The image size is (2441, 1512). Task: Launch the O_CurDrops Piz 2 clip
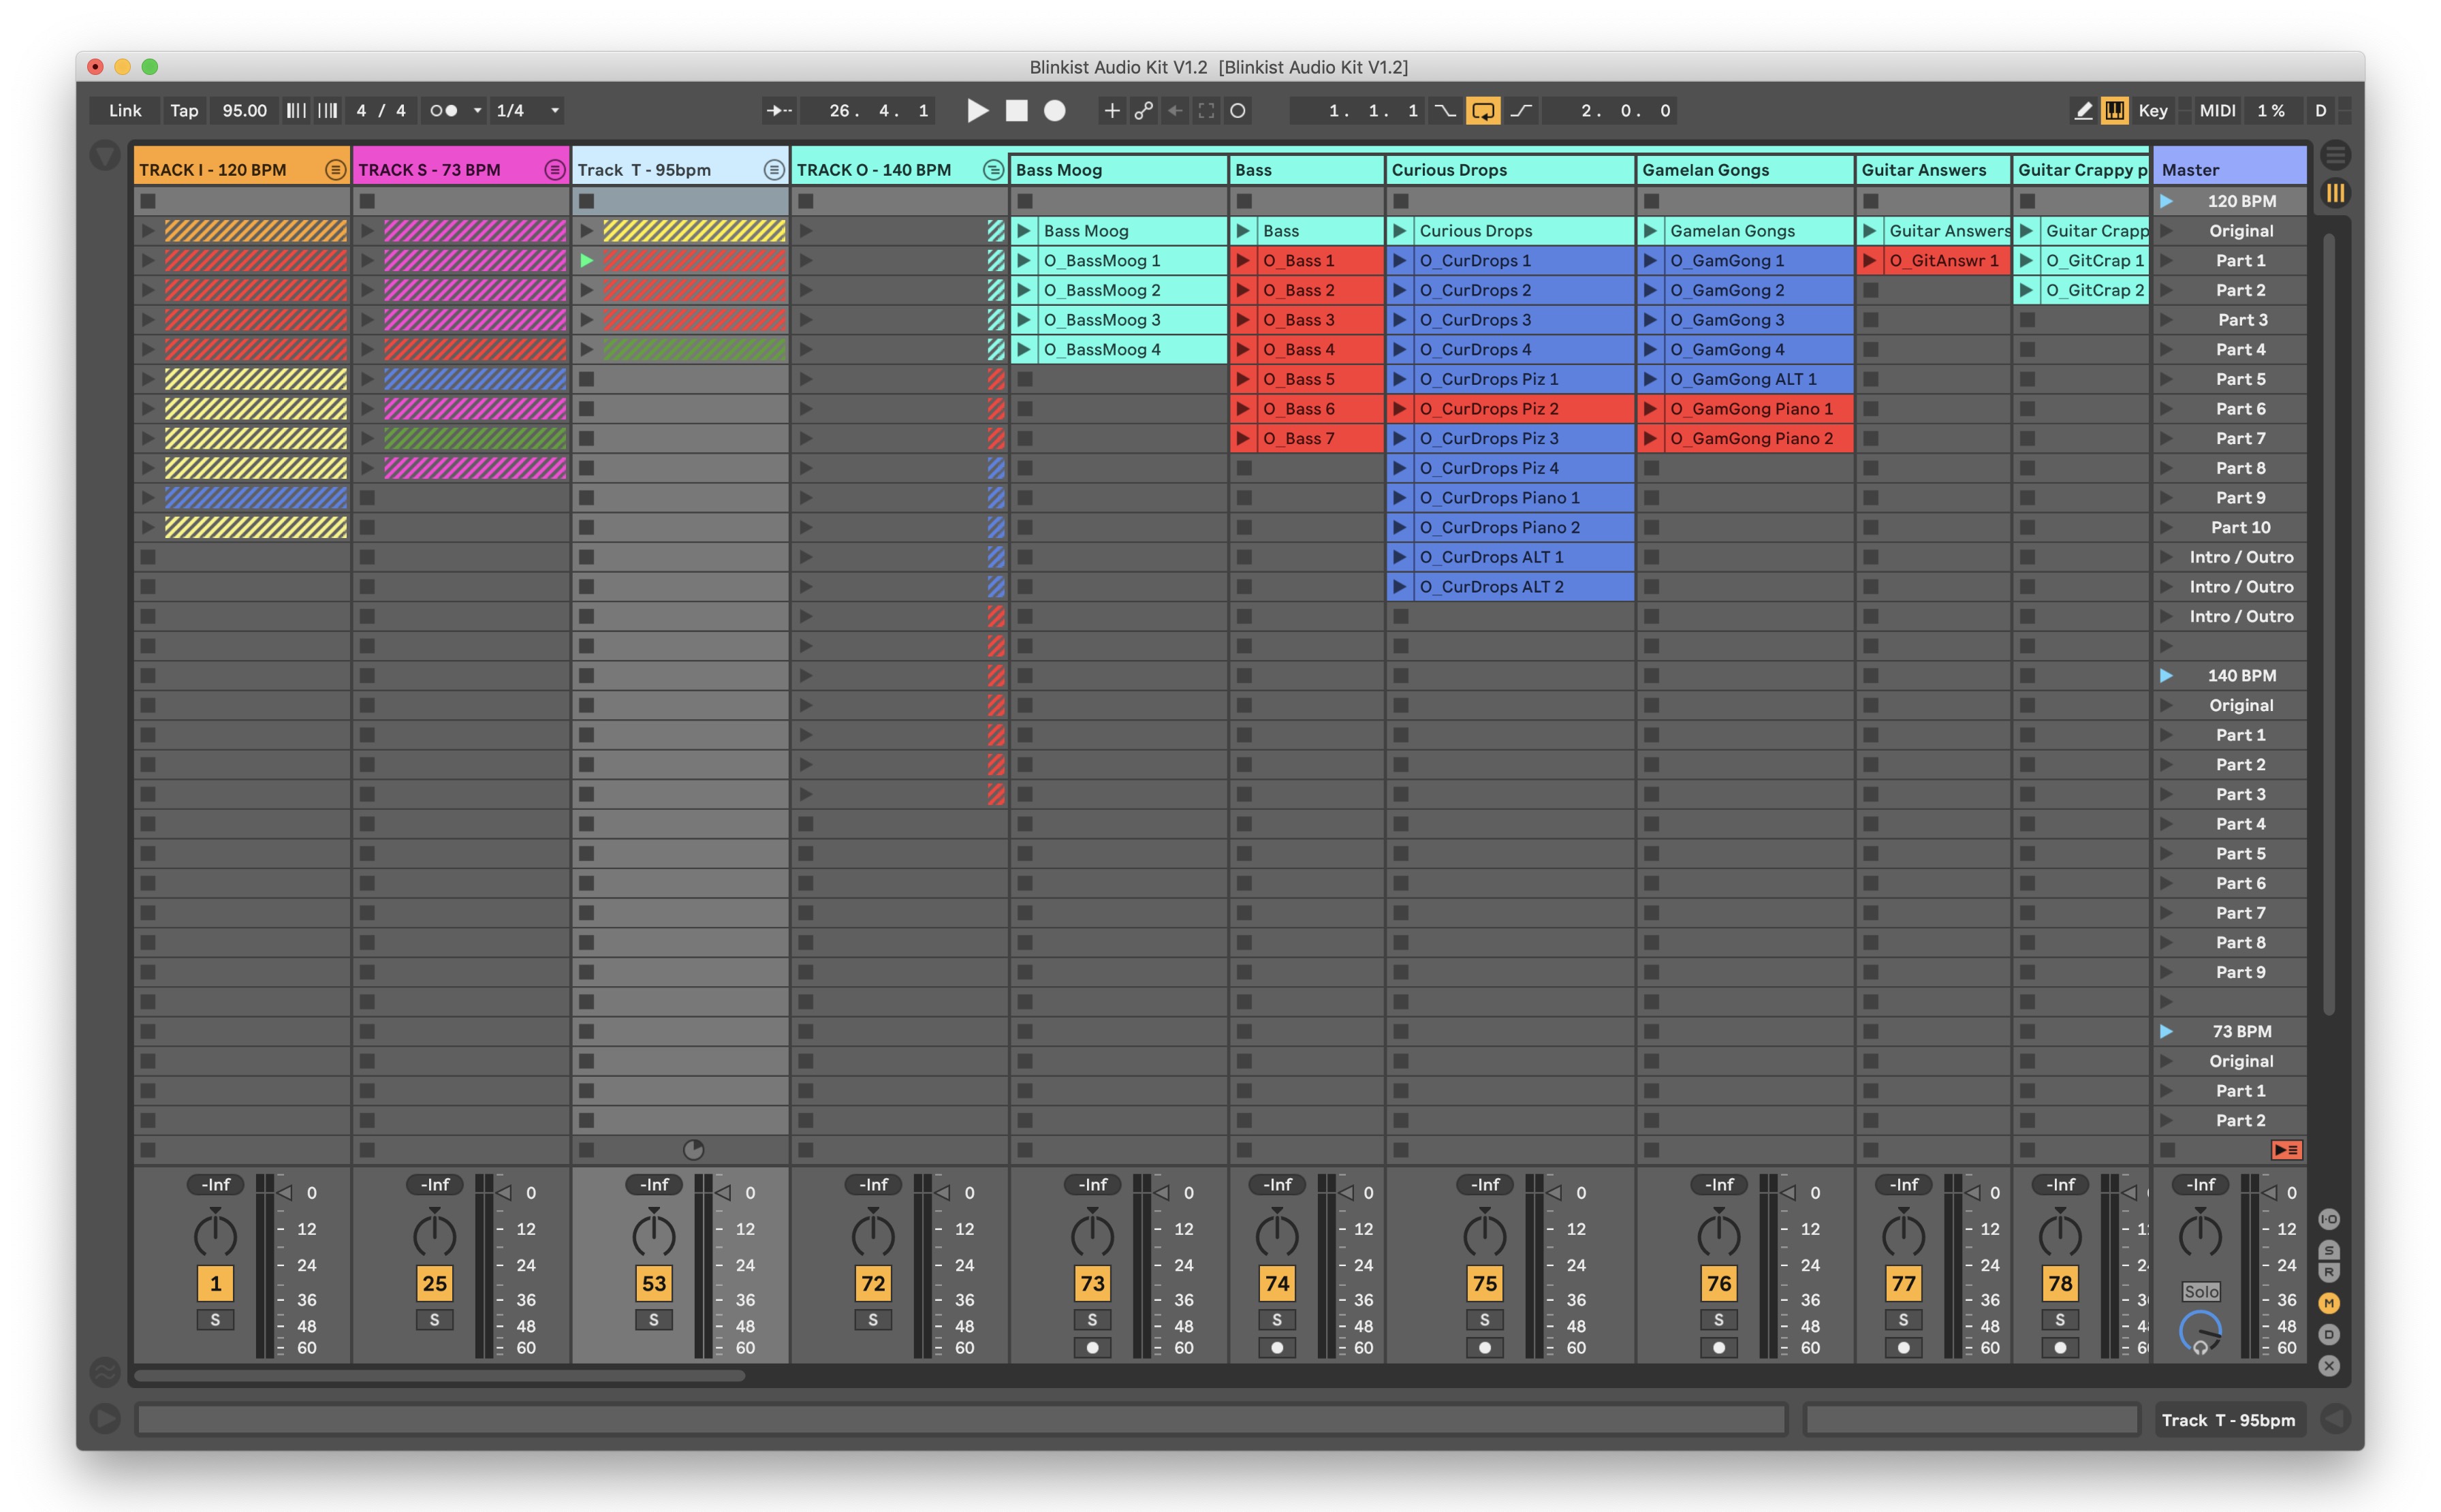1400,409
